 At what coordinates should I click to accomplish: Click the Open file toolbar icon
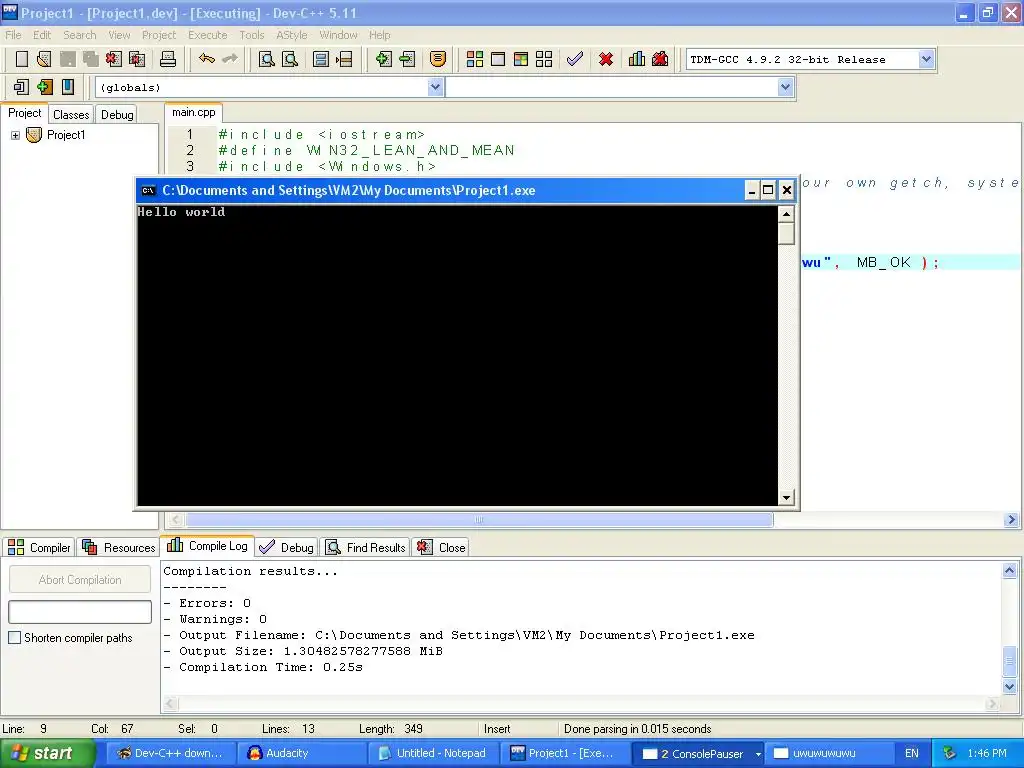[44, 59]
